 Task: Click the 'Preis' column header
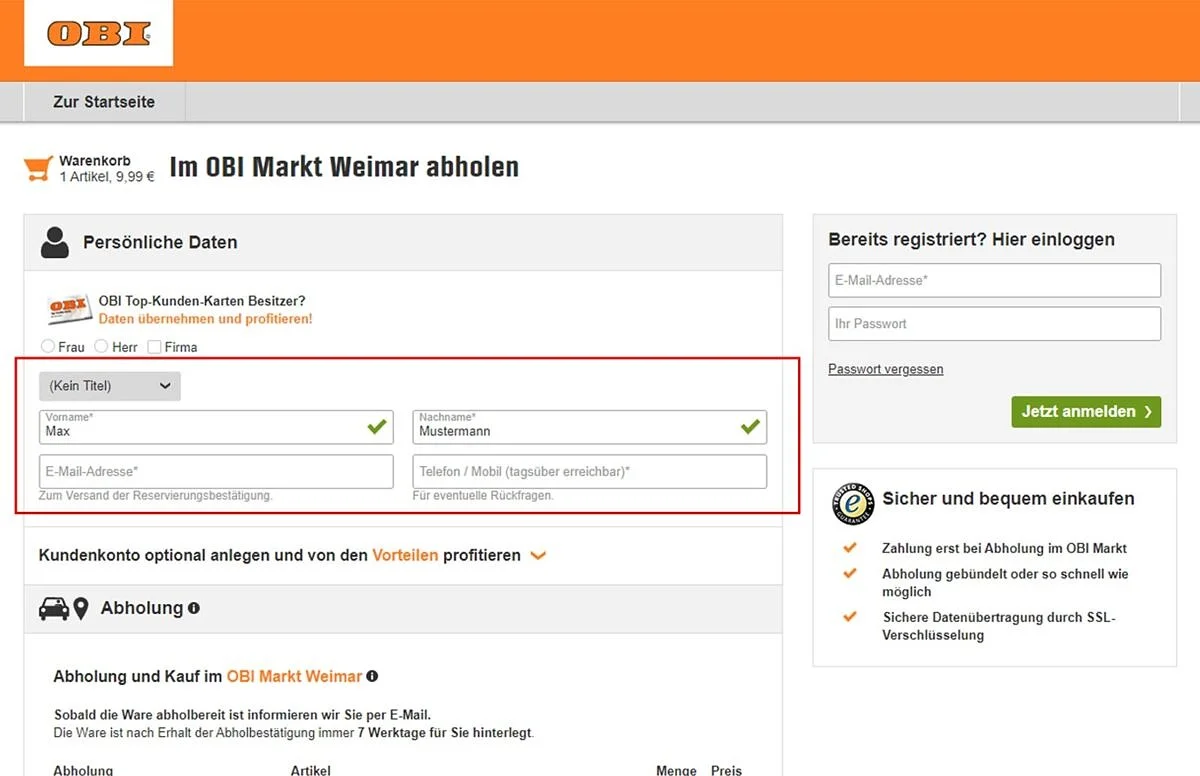pyautogui.click(x=726, y=770)
